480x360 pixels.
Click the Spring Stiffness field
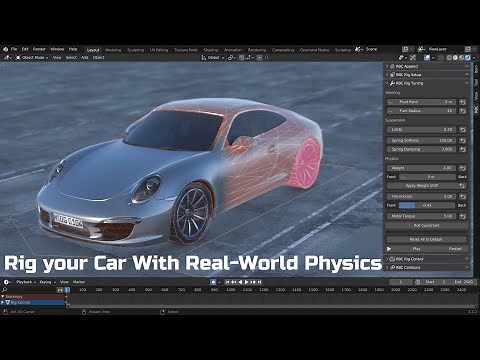coord(421,141)
